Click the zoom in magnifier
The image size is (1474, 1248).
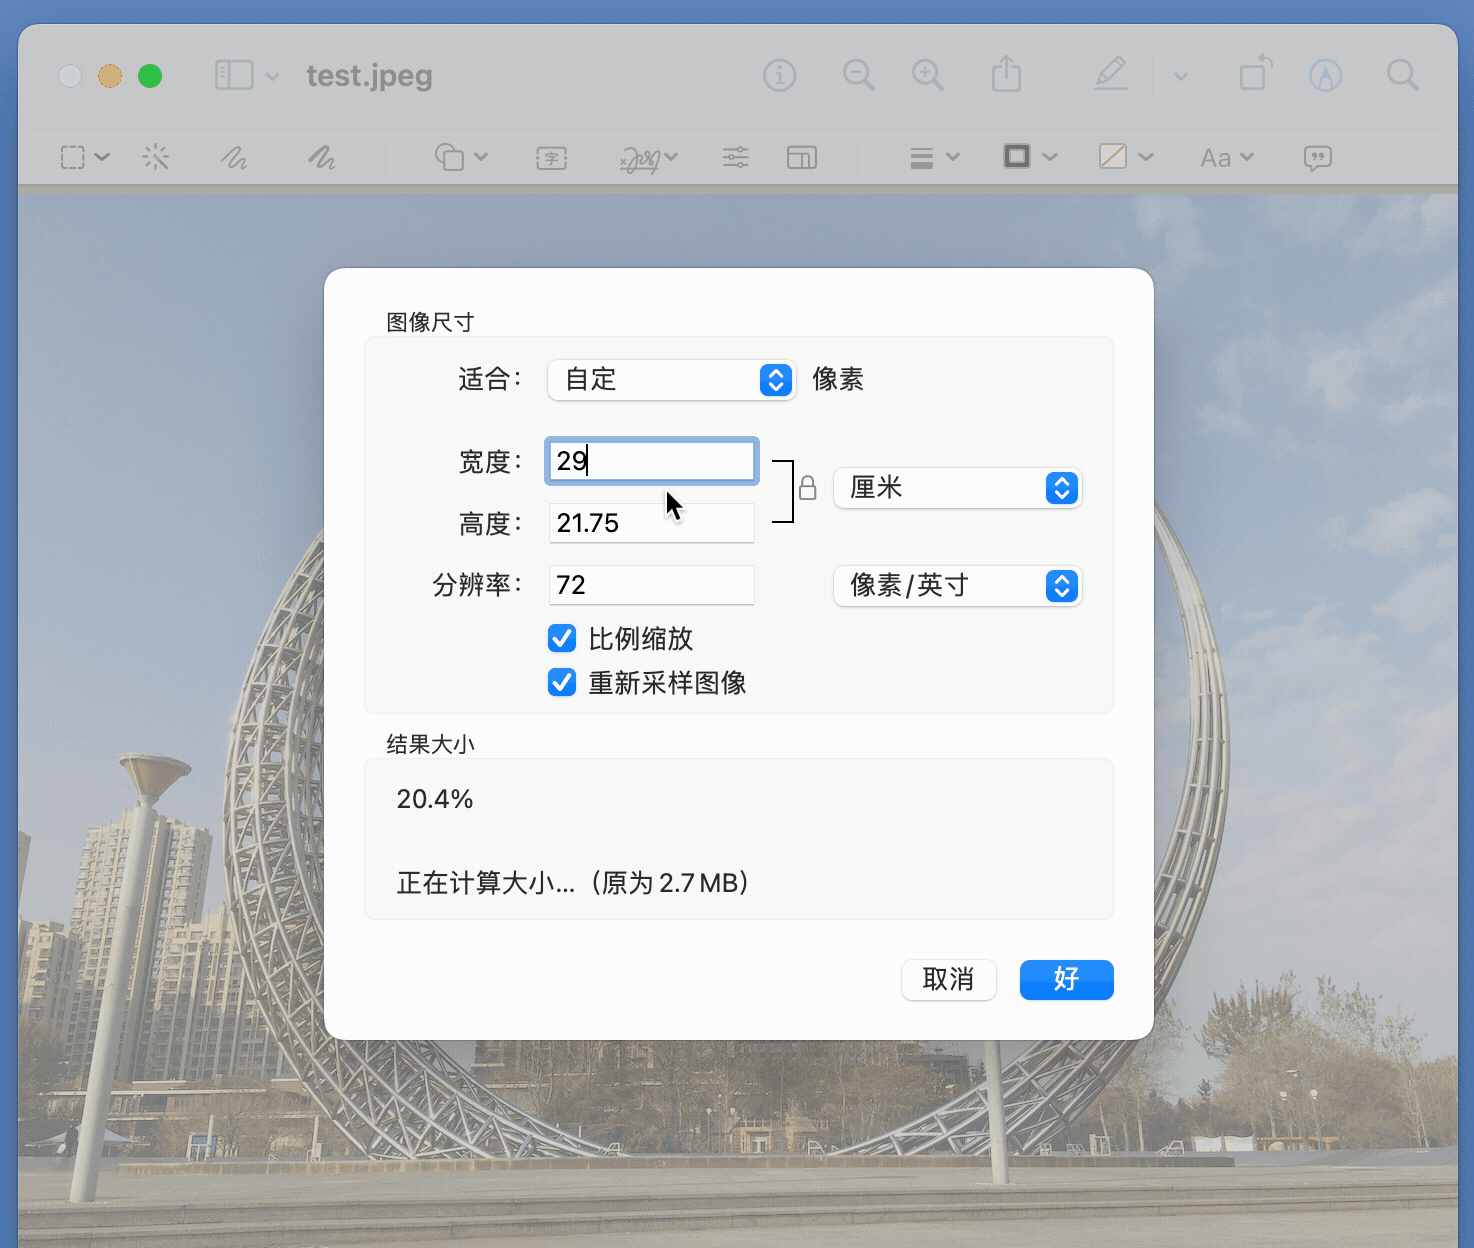[x=928, y=75]
